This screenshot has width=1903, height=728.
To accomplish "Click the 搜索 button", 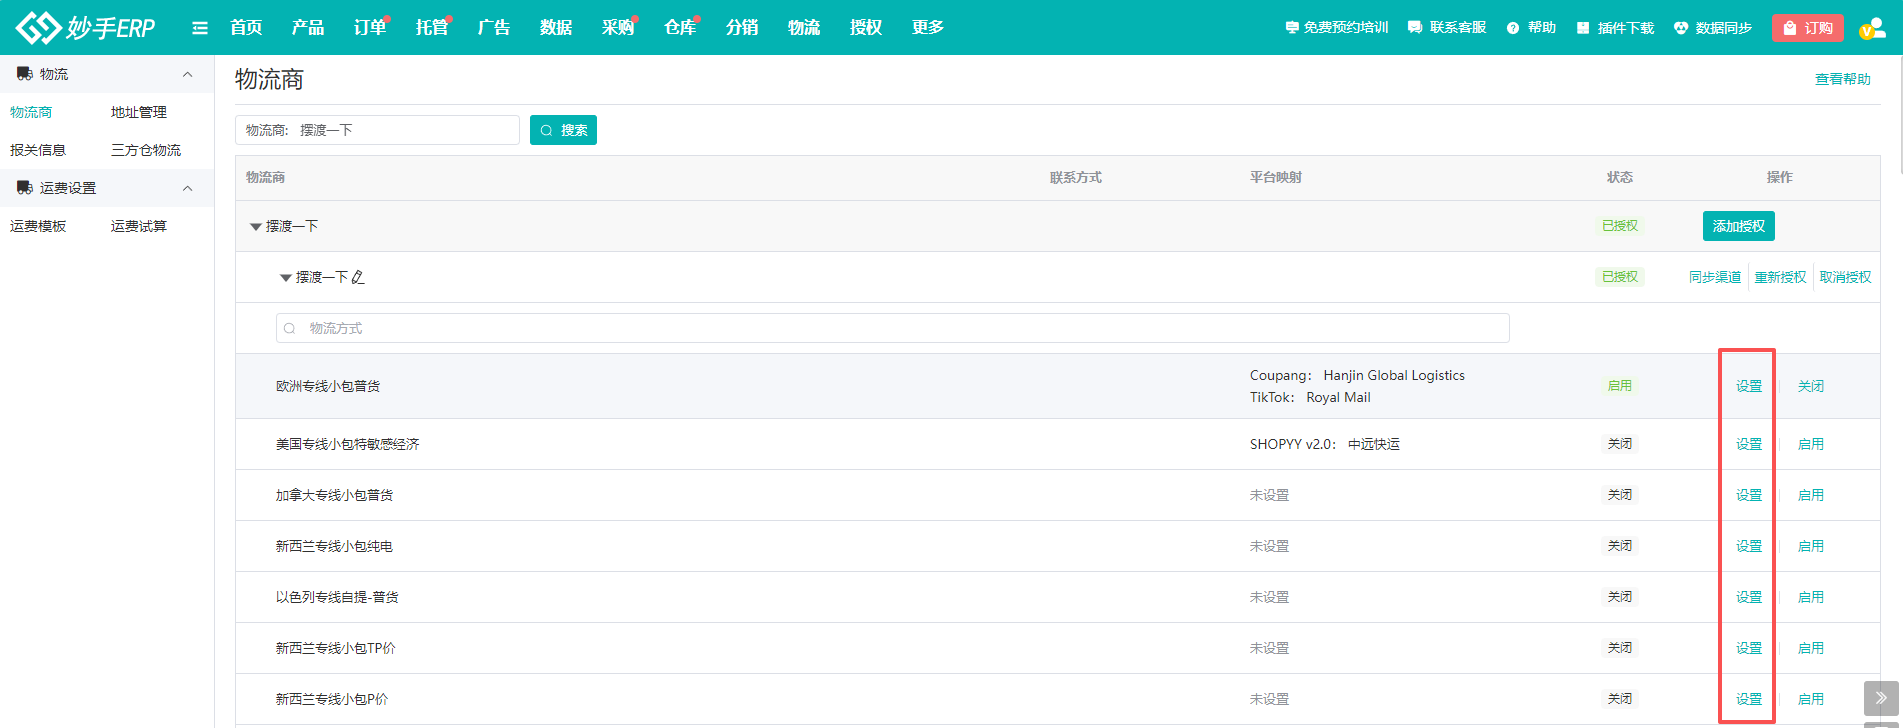I will pyautogui.click(x=563, y=130).
